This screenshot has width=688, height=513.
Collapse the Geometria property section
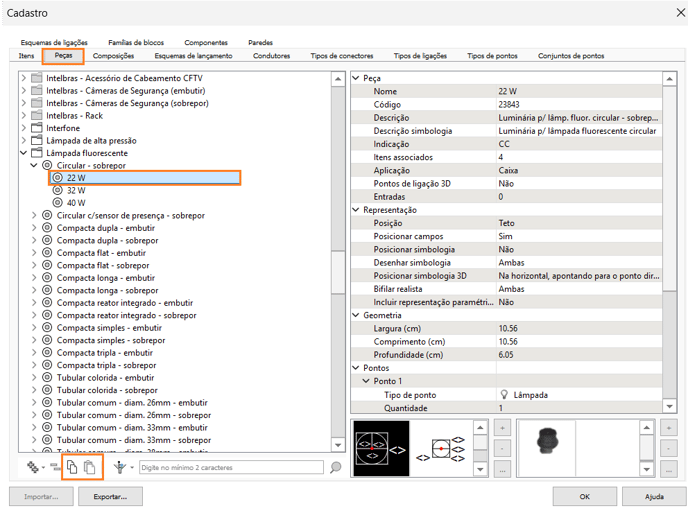pyautogui.click(x=355, y=315)
